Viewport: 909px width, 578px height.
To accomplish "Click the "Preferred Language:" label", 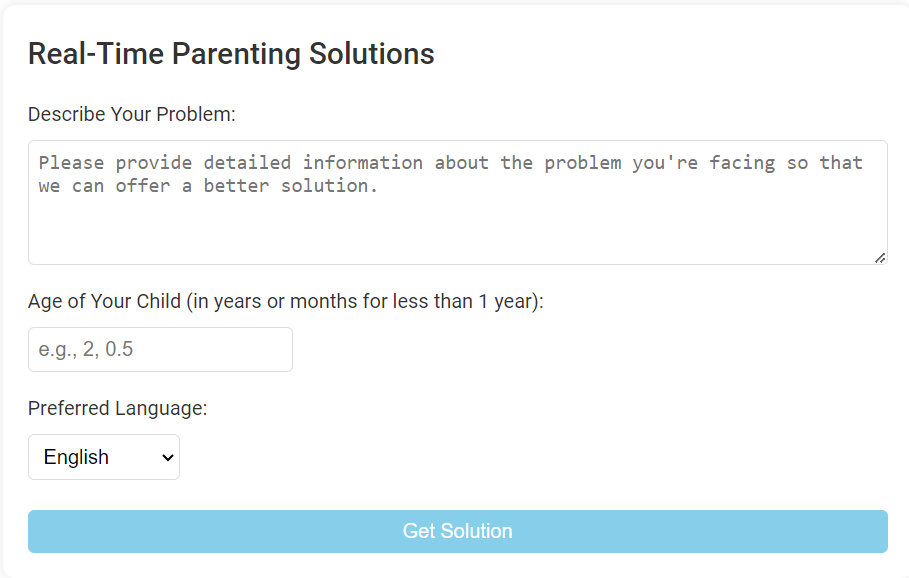I will pyautogui.click(x=117, y=408).
